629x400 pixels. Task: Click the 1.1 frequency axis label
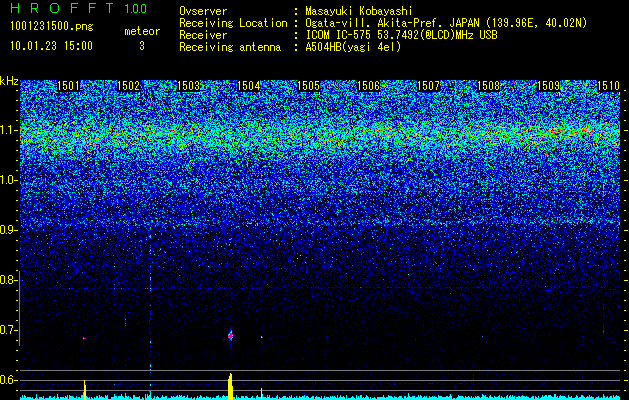[x=9, y=130]
